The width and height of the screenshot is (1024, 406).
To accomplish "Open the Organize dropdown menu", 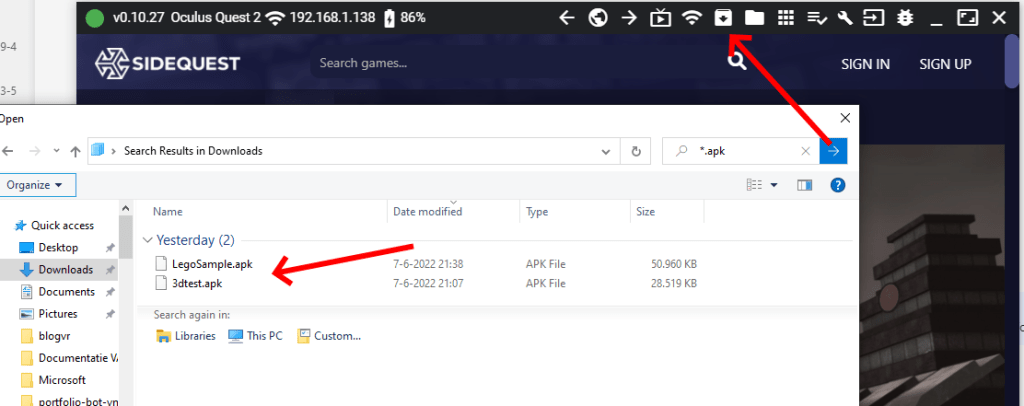I will tap(36, 185).
